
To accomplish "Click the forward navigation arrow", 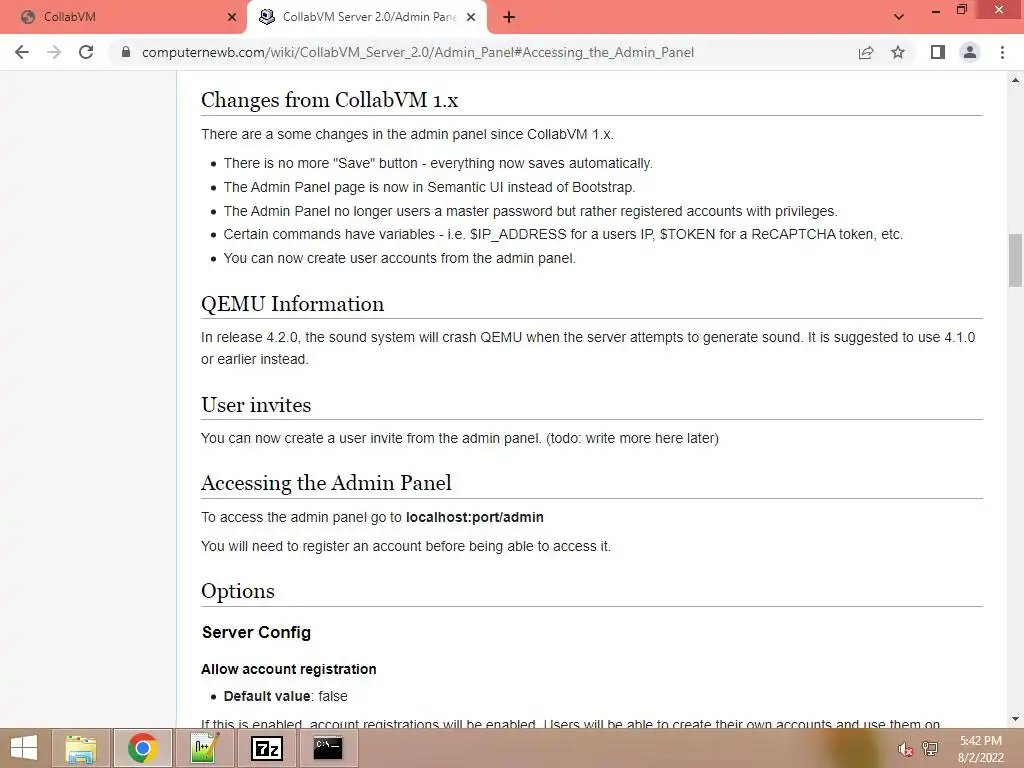I will tap(54, 52).
